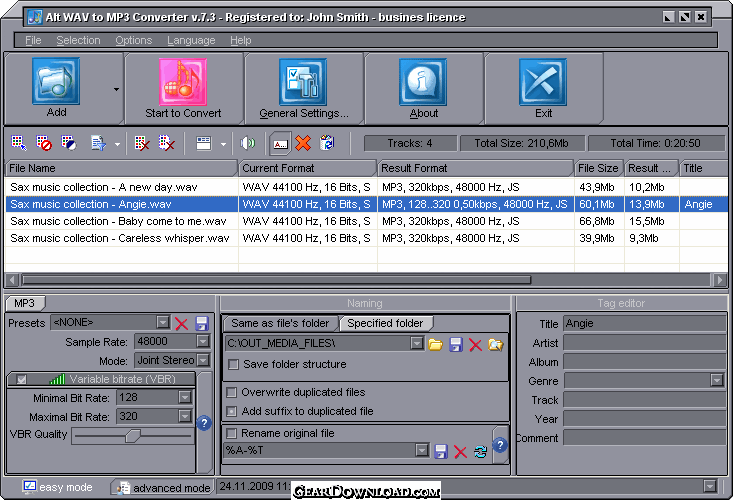Image resolution: width=733 pixels, height=500 pixels.
Task: Click the VBR Quality slider
Action: (x=131, y=436)
